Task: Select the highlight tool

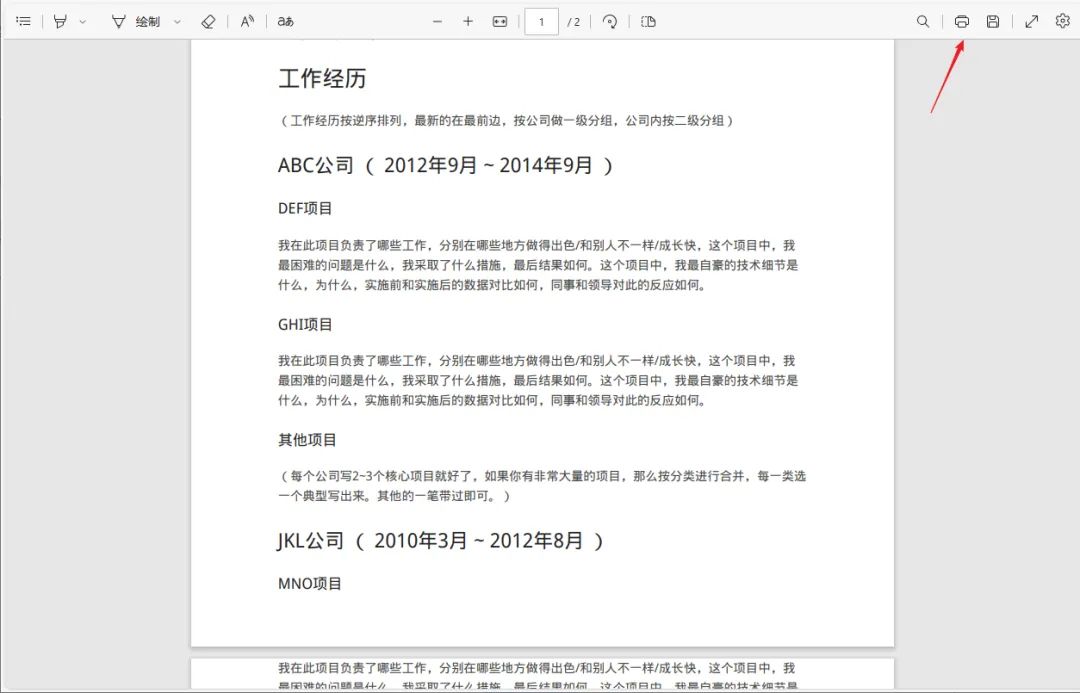Action: 61,21
